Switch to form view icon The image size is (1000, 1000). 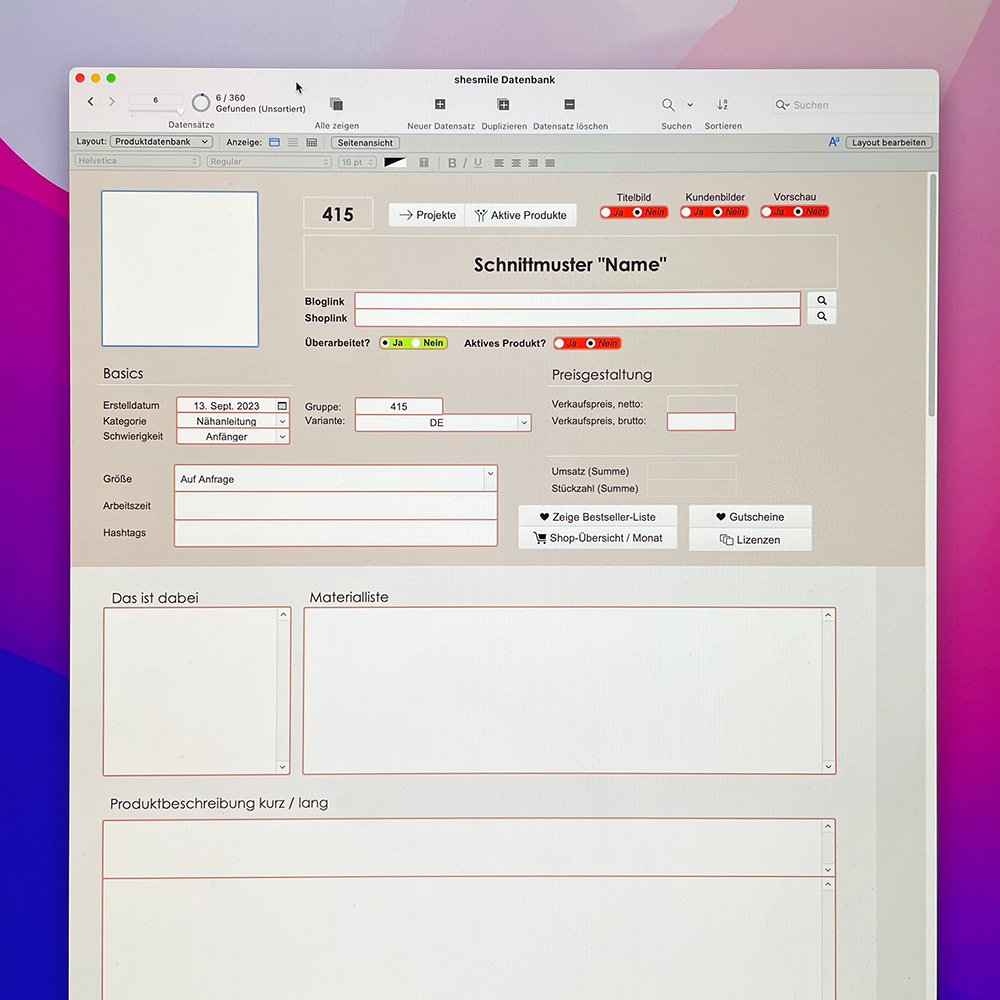[x=274, y=142]
